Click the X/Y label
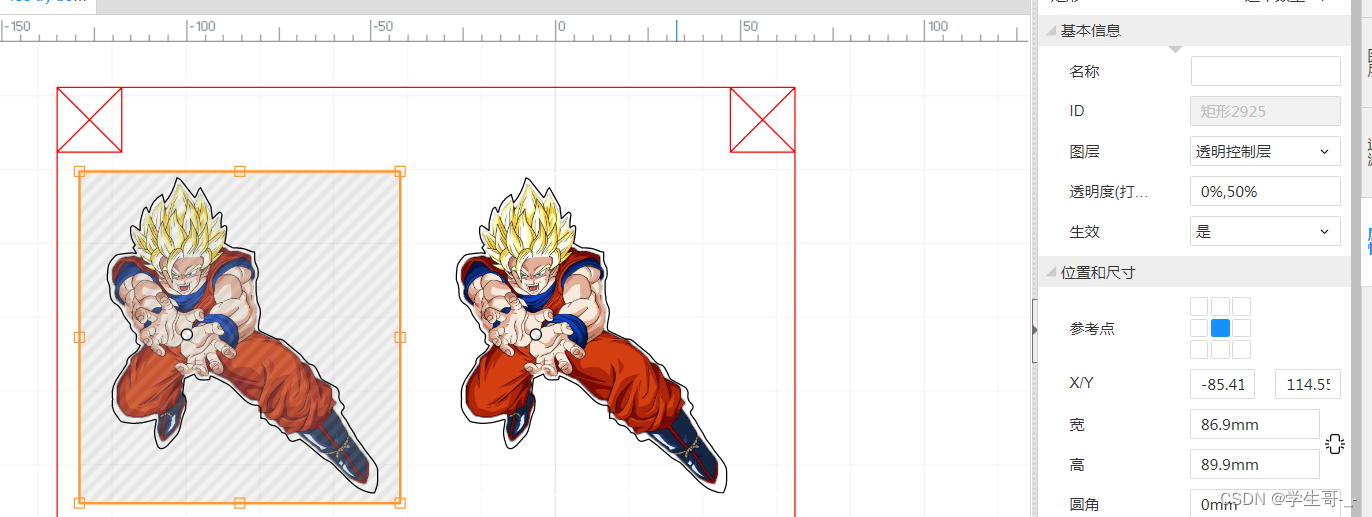Image resolution: width=1372 pixels, height=517 pixels. click(1083, 384)
